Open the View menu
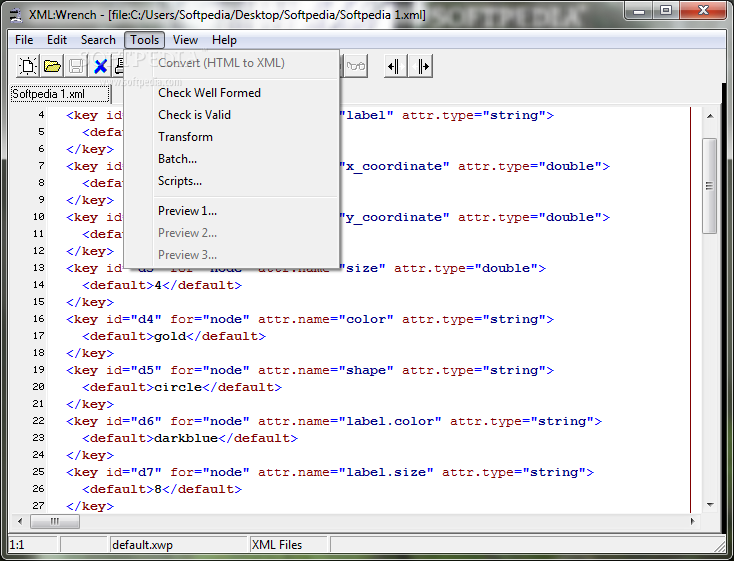Screen dimensions: 734x561 pyautogui.click(x=185, y=40)
